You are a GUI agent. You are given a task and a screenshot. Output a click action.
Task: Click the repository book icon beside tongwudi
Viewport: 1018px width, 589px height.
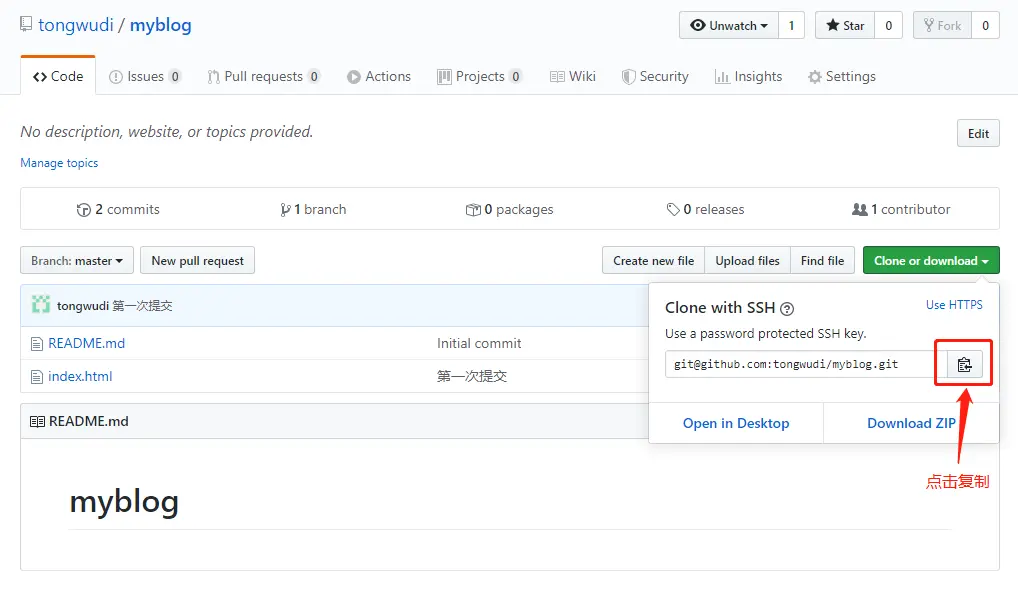(x=26, y=25)
